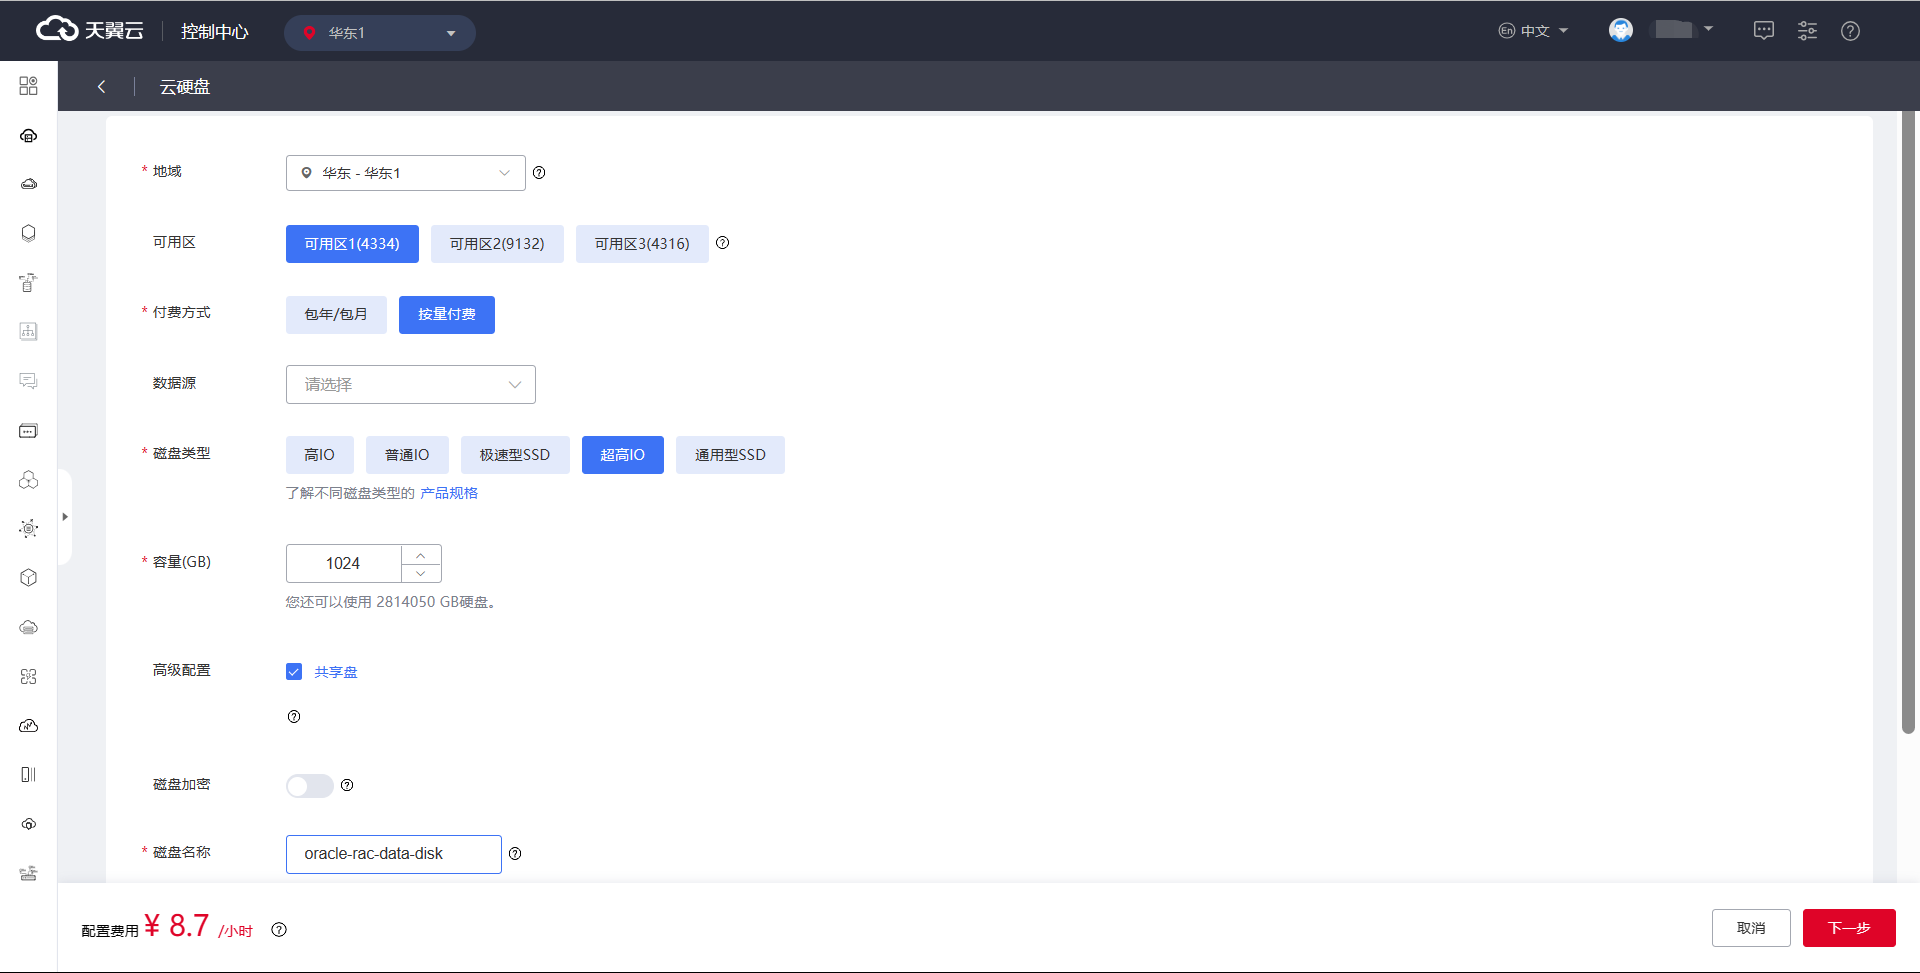Click the text 了解不同磁盘类型的
1920x973 pixels.
350,493
